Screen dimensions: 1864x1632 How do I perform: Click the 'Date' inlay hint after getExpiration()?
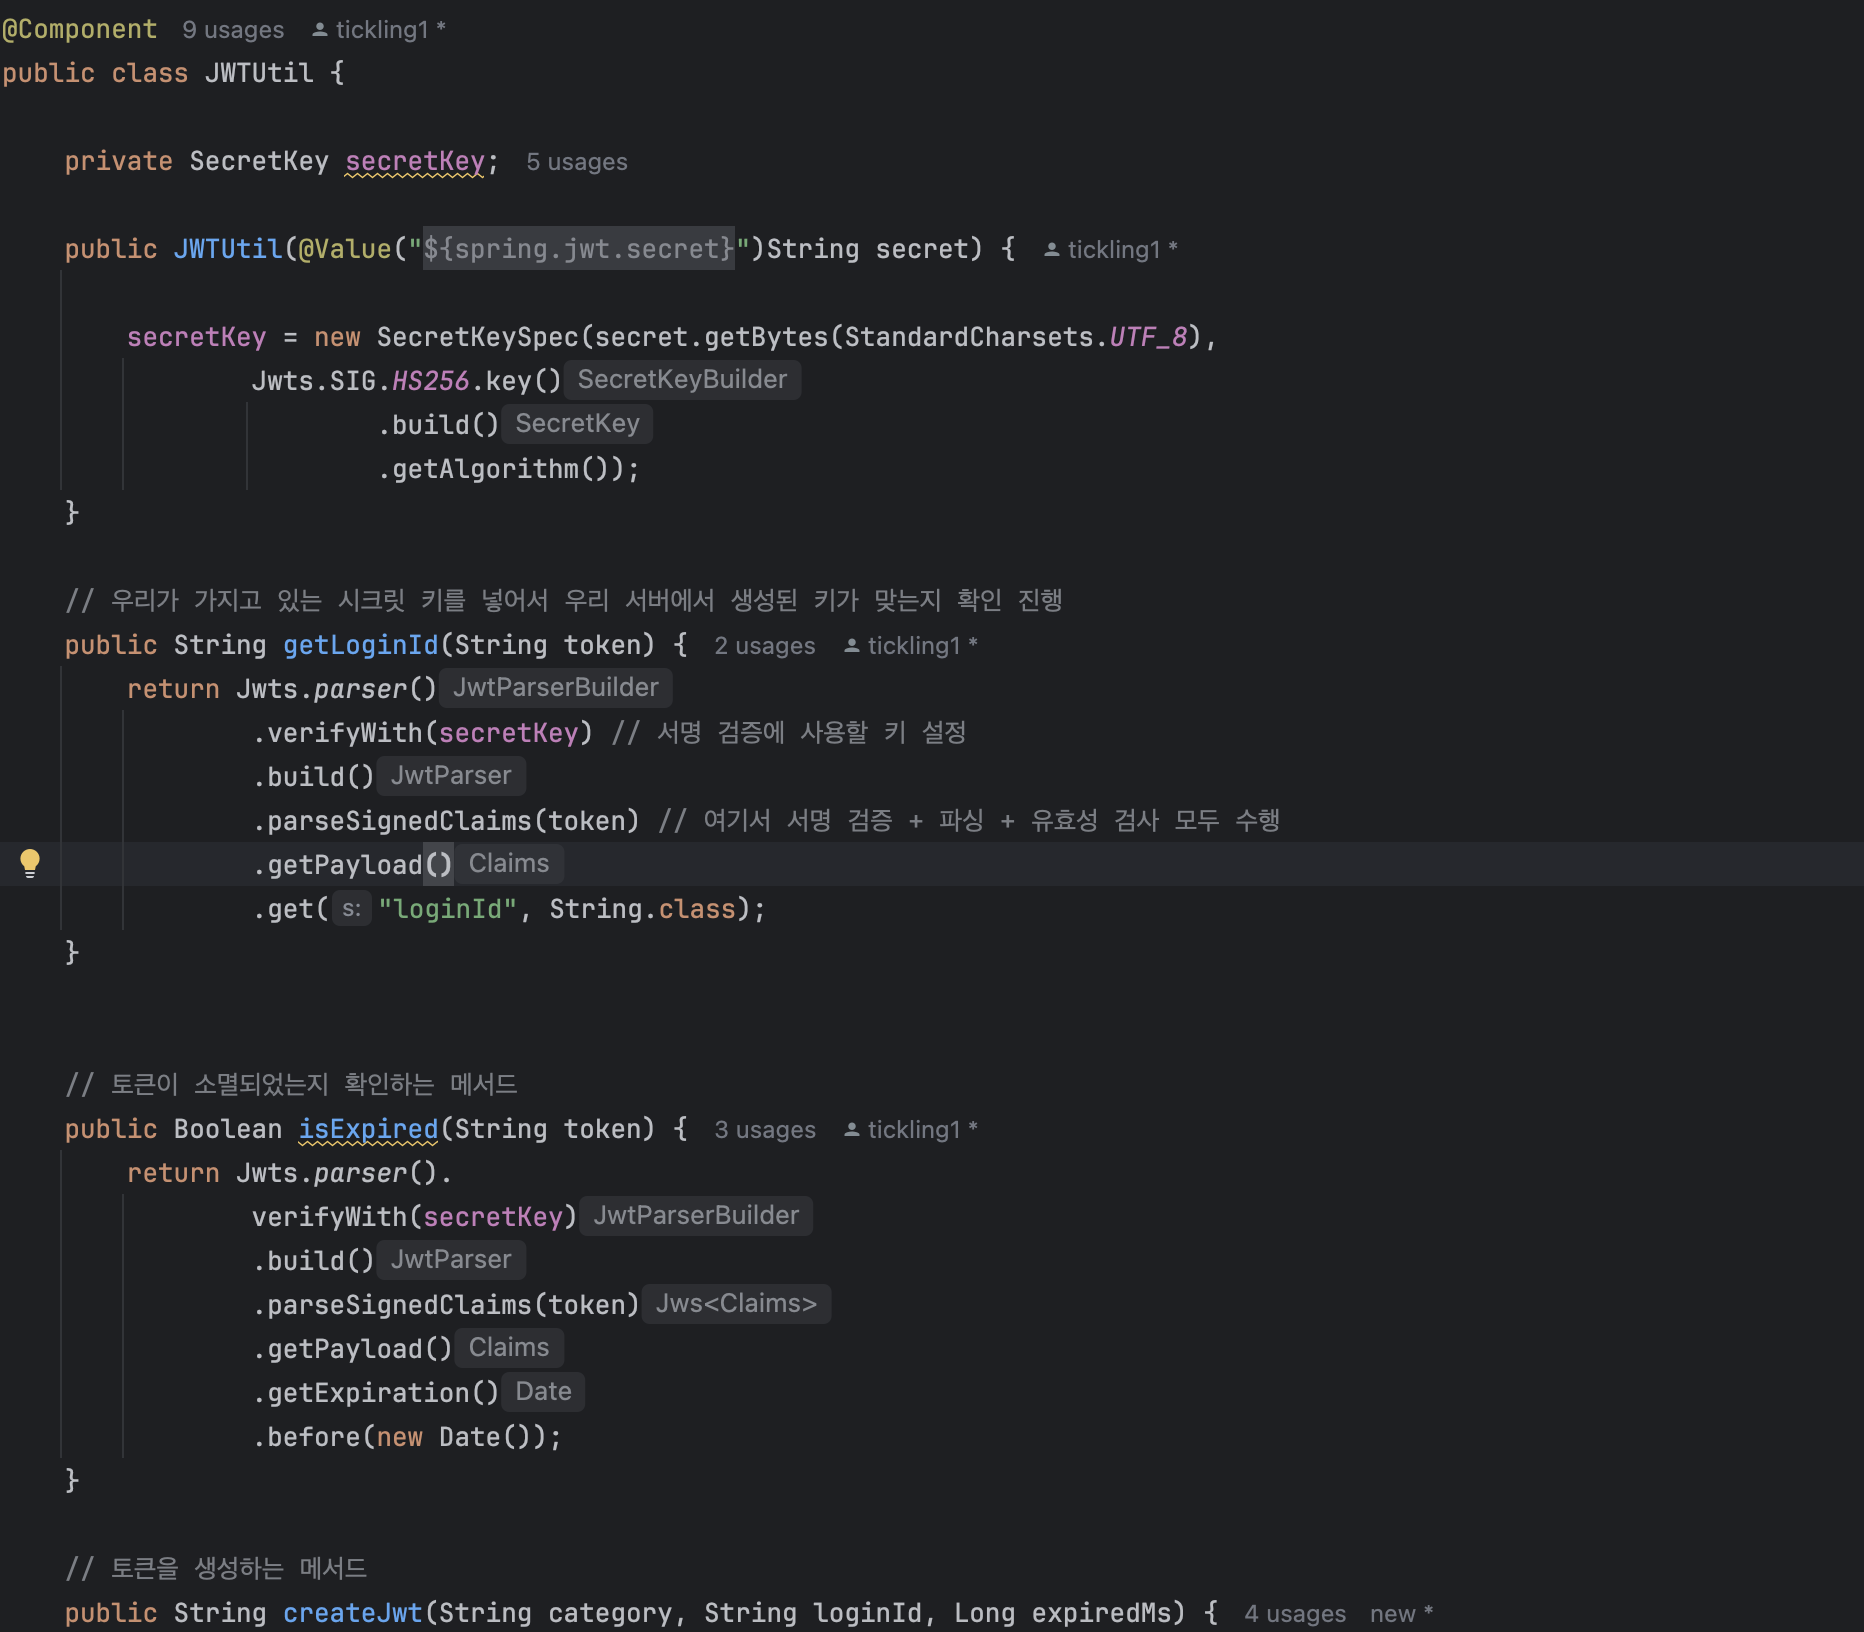543,1392
